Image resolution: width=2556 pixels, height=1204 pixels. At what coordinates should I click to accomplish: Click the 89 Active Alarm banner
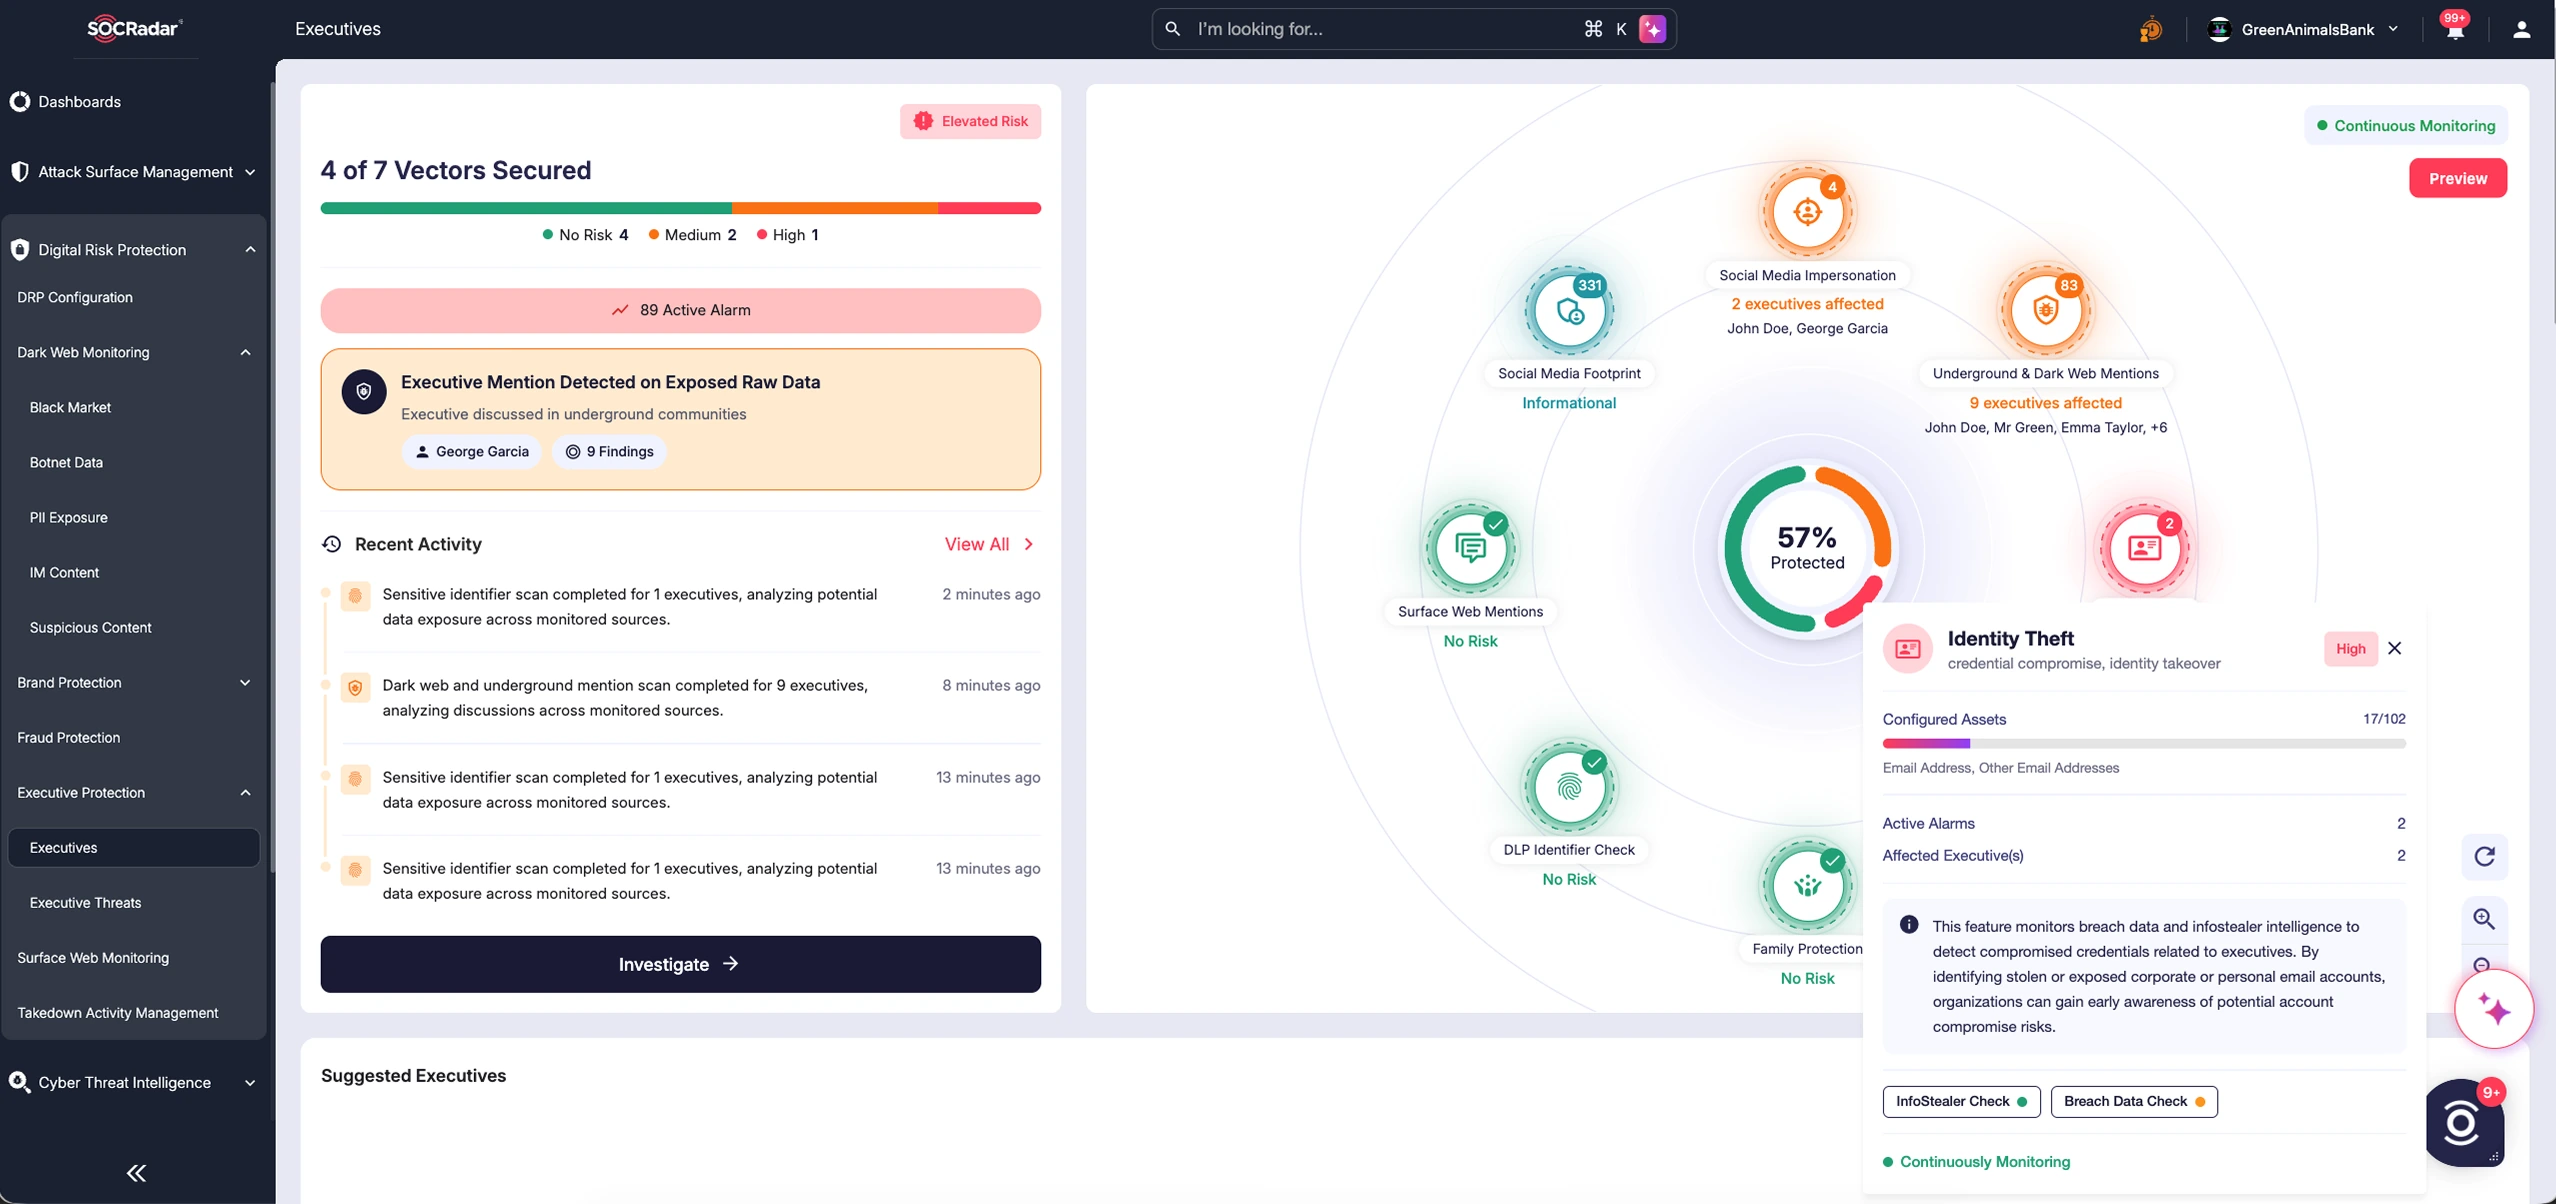click(x=680, y=310)
